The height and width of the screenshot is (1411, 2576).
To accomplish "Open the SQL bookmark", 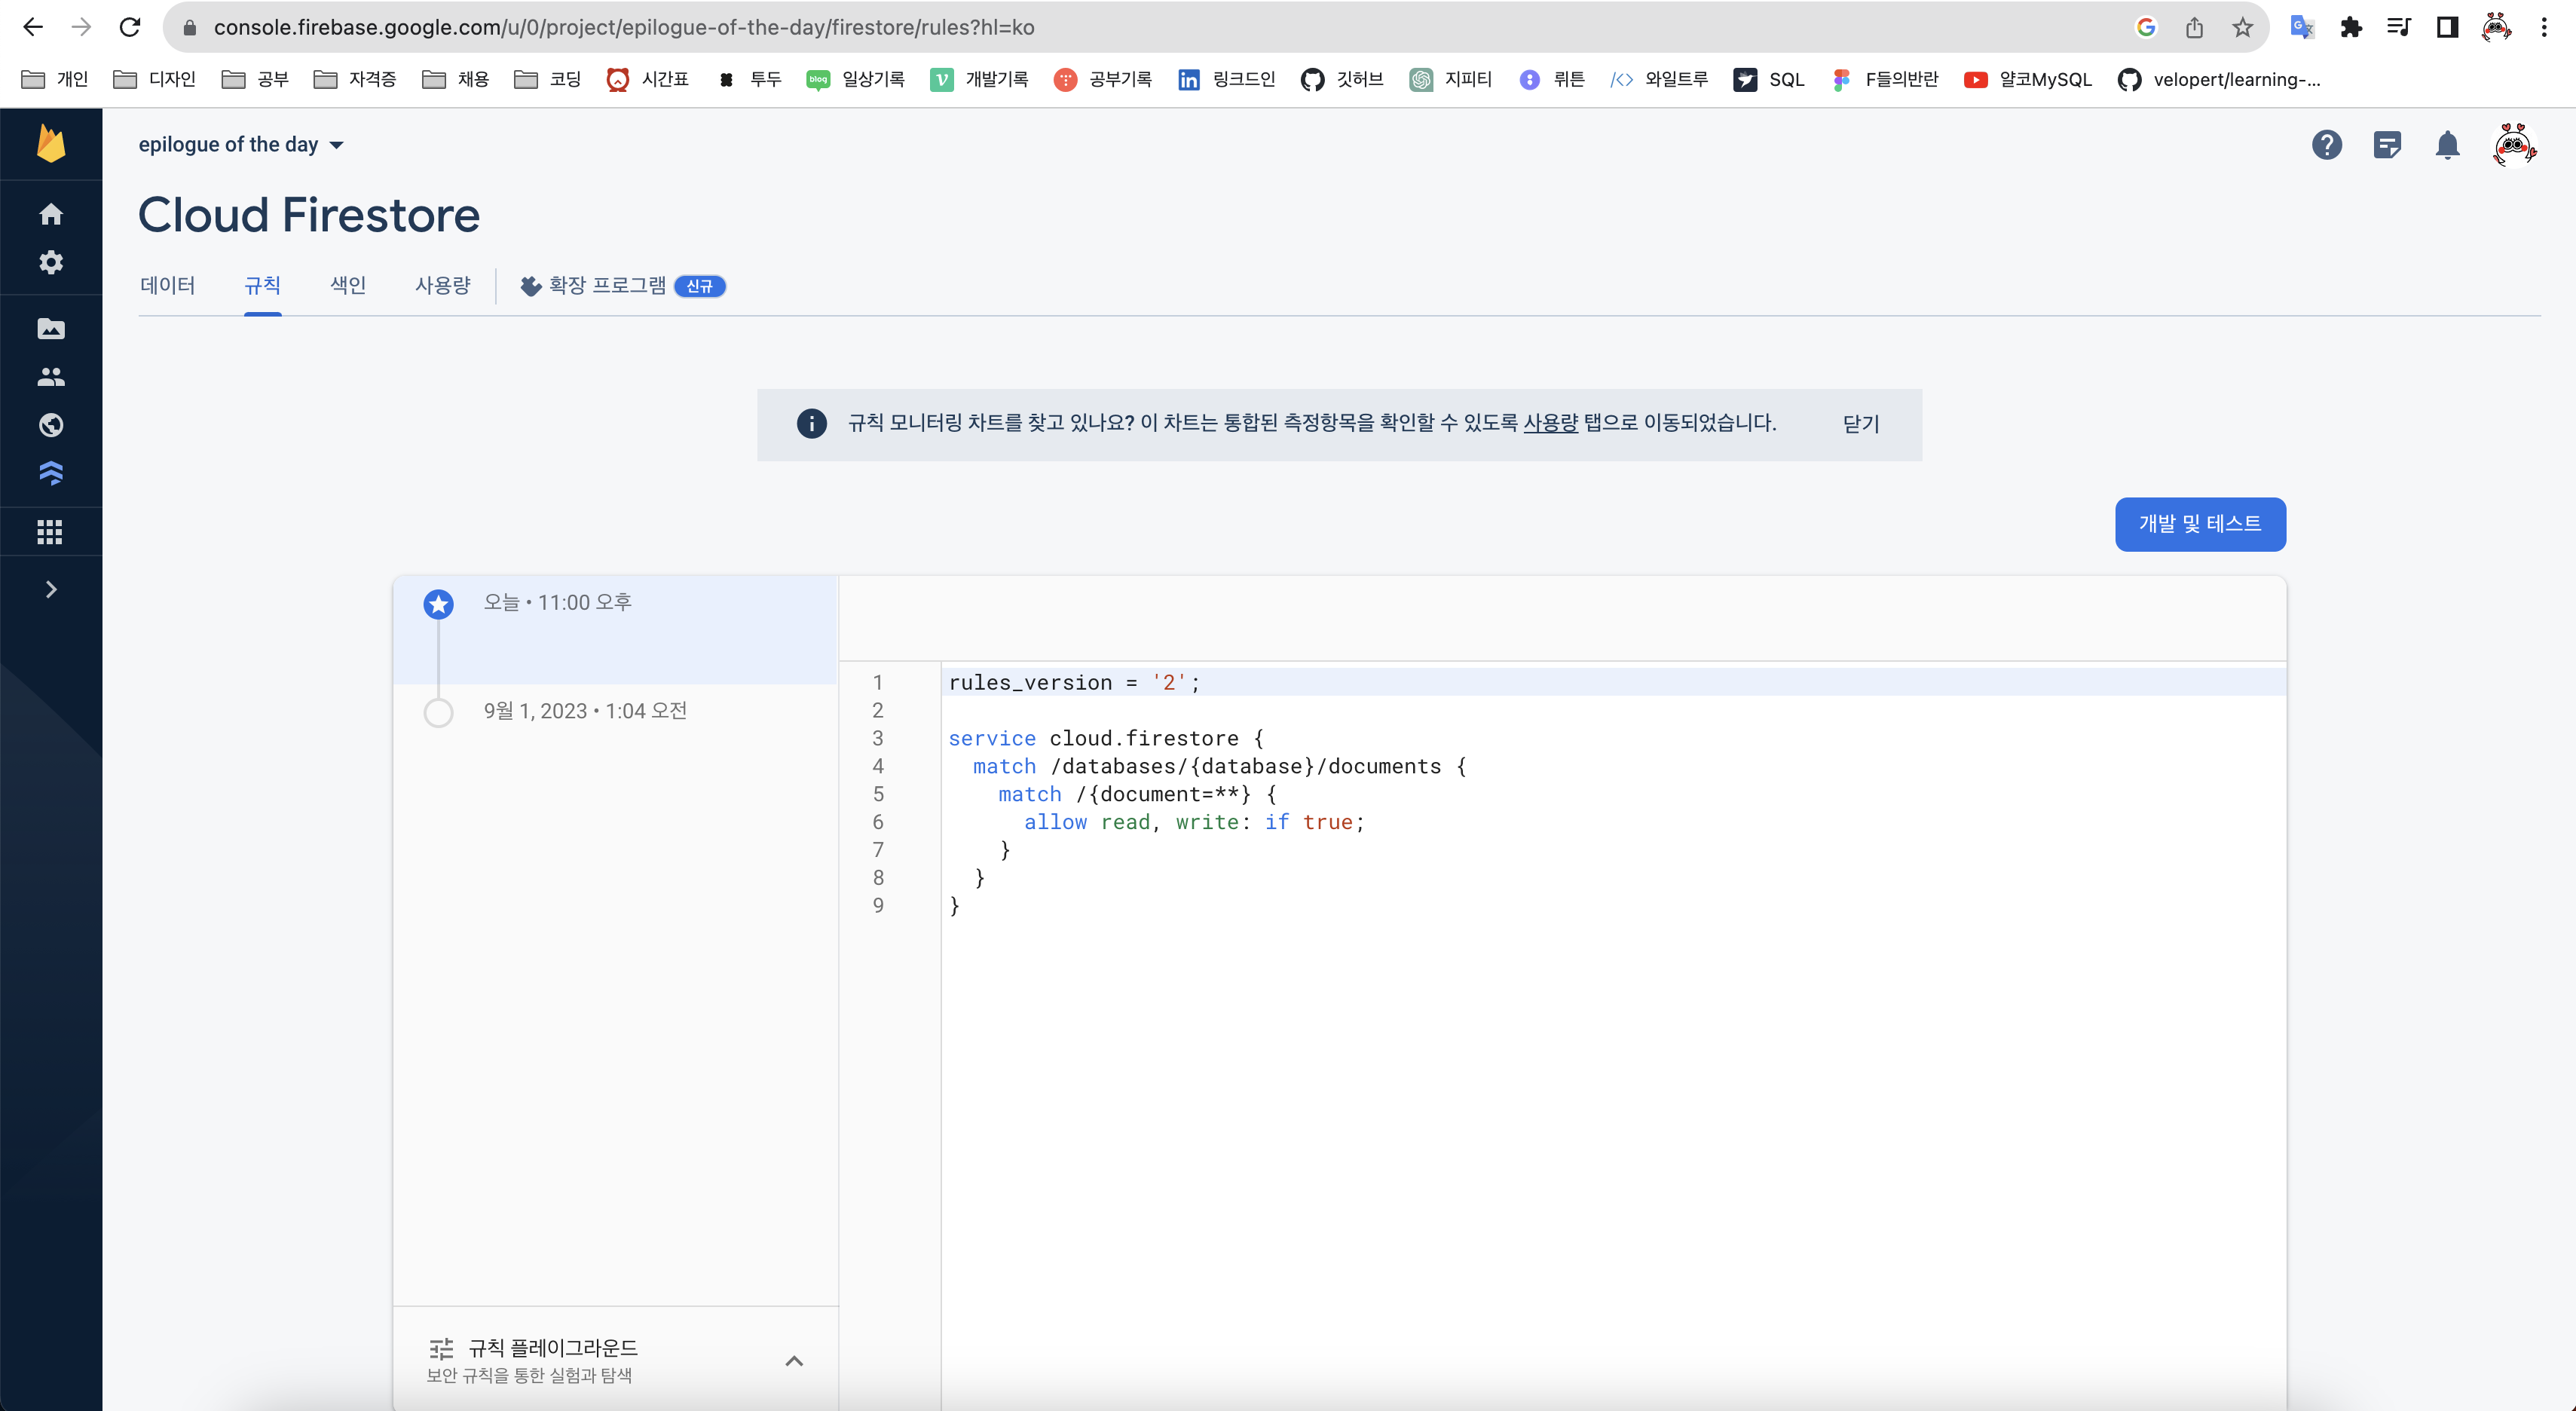I will click(x=1770, y=80).
